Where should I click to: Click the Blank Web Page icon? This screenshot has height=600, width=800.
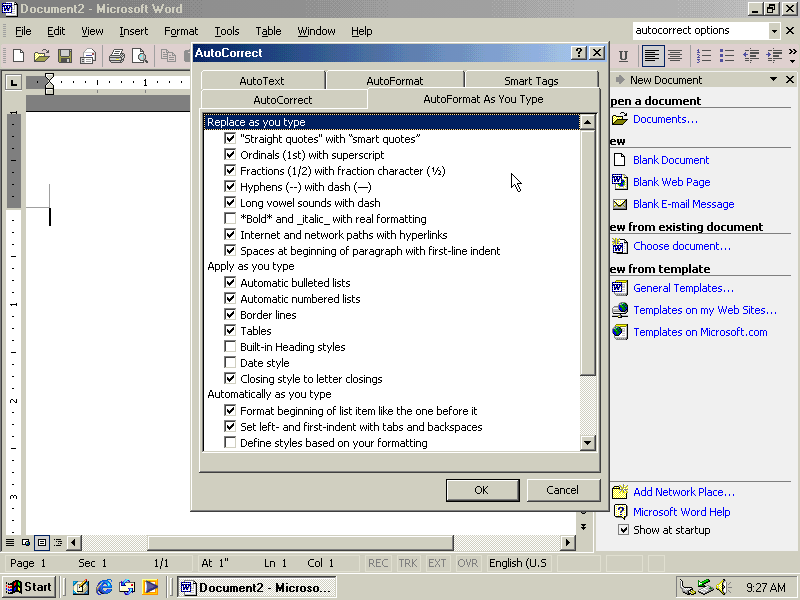click(x=619, y=182)
